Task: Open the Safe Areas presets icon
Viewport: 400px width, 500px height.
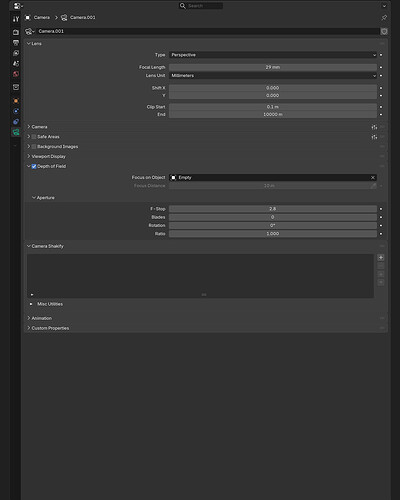Action: point(374,137)
